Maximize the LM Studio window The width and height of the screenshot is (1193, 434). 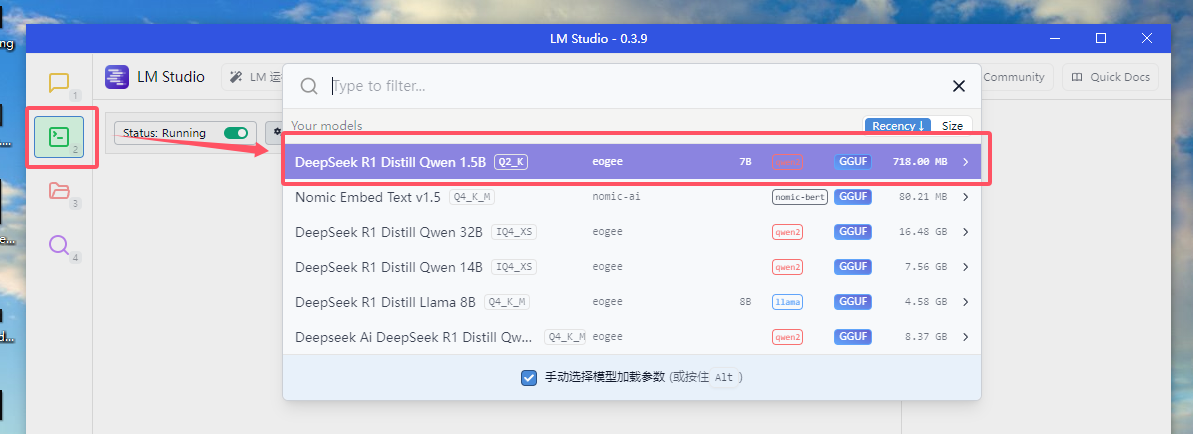click(1101, 38)
